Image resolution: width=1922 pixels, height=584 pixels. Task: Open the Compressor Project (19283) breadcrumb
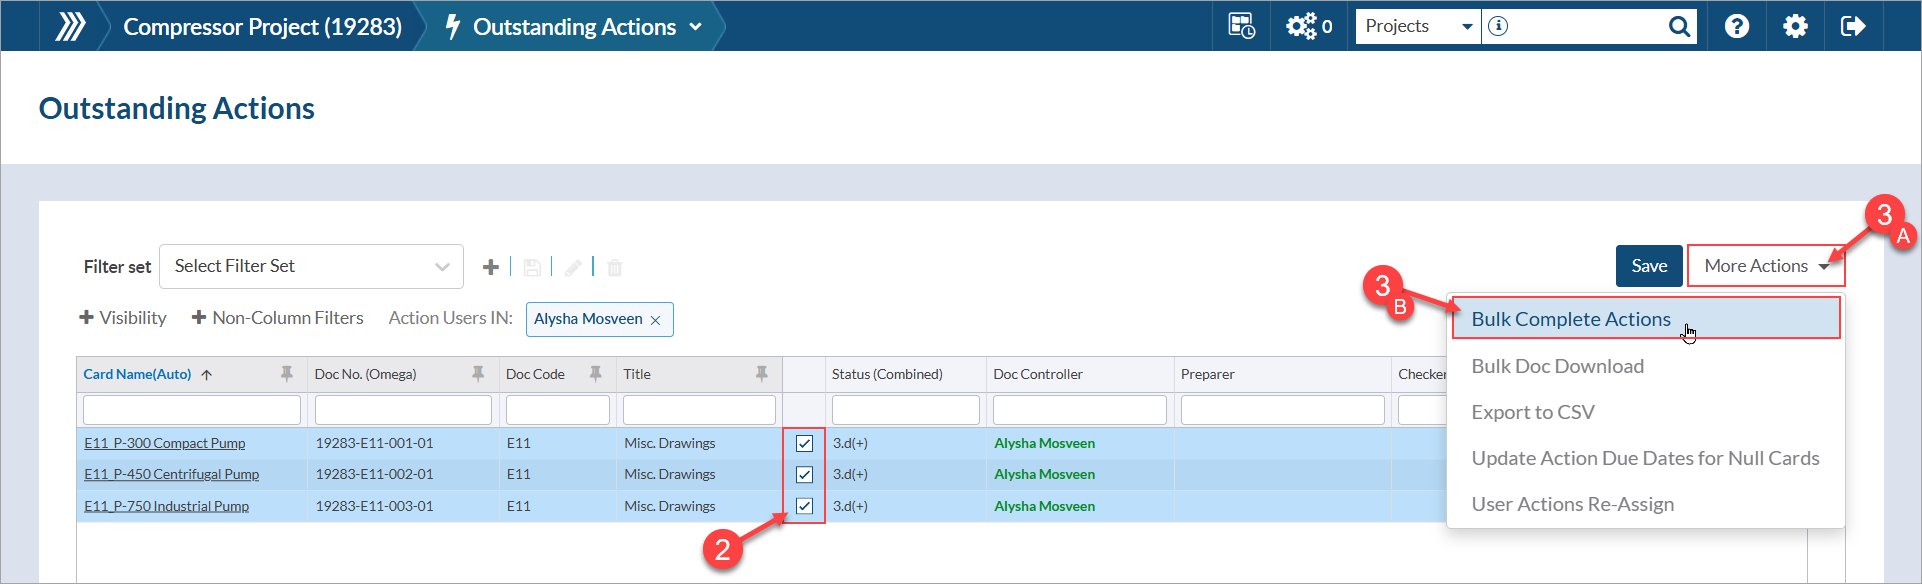(262, 27)
